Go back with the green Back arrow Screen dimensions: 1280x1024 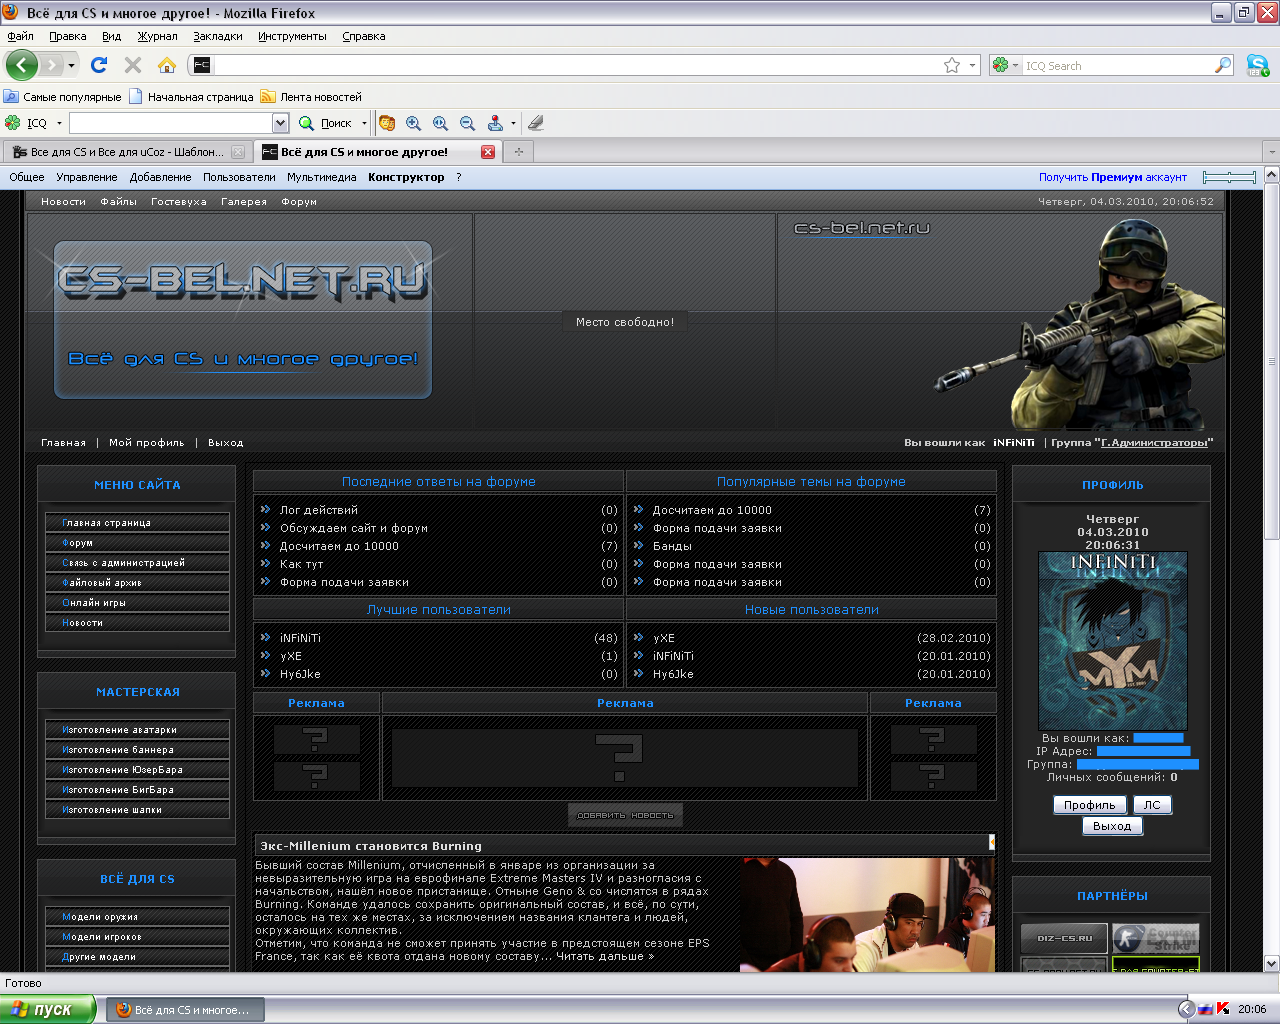21,65
